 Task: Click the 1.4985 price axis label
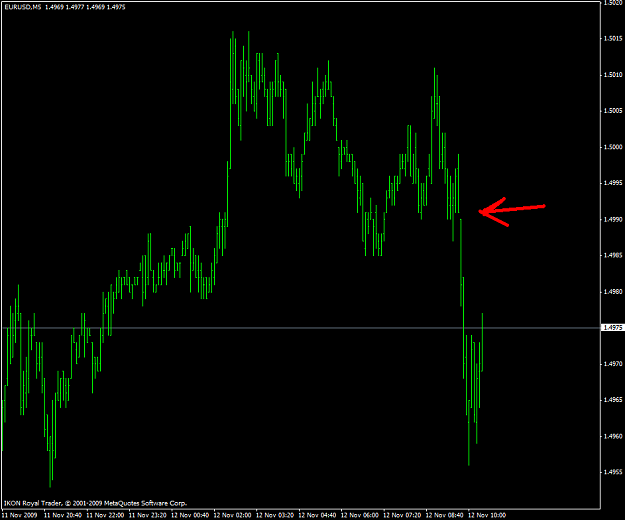point(613,255)
